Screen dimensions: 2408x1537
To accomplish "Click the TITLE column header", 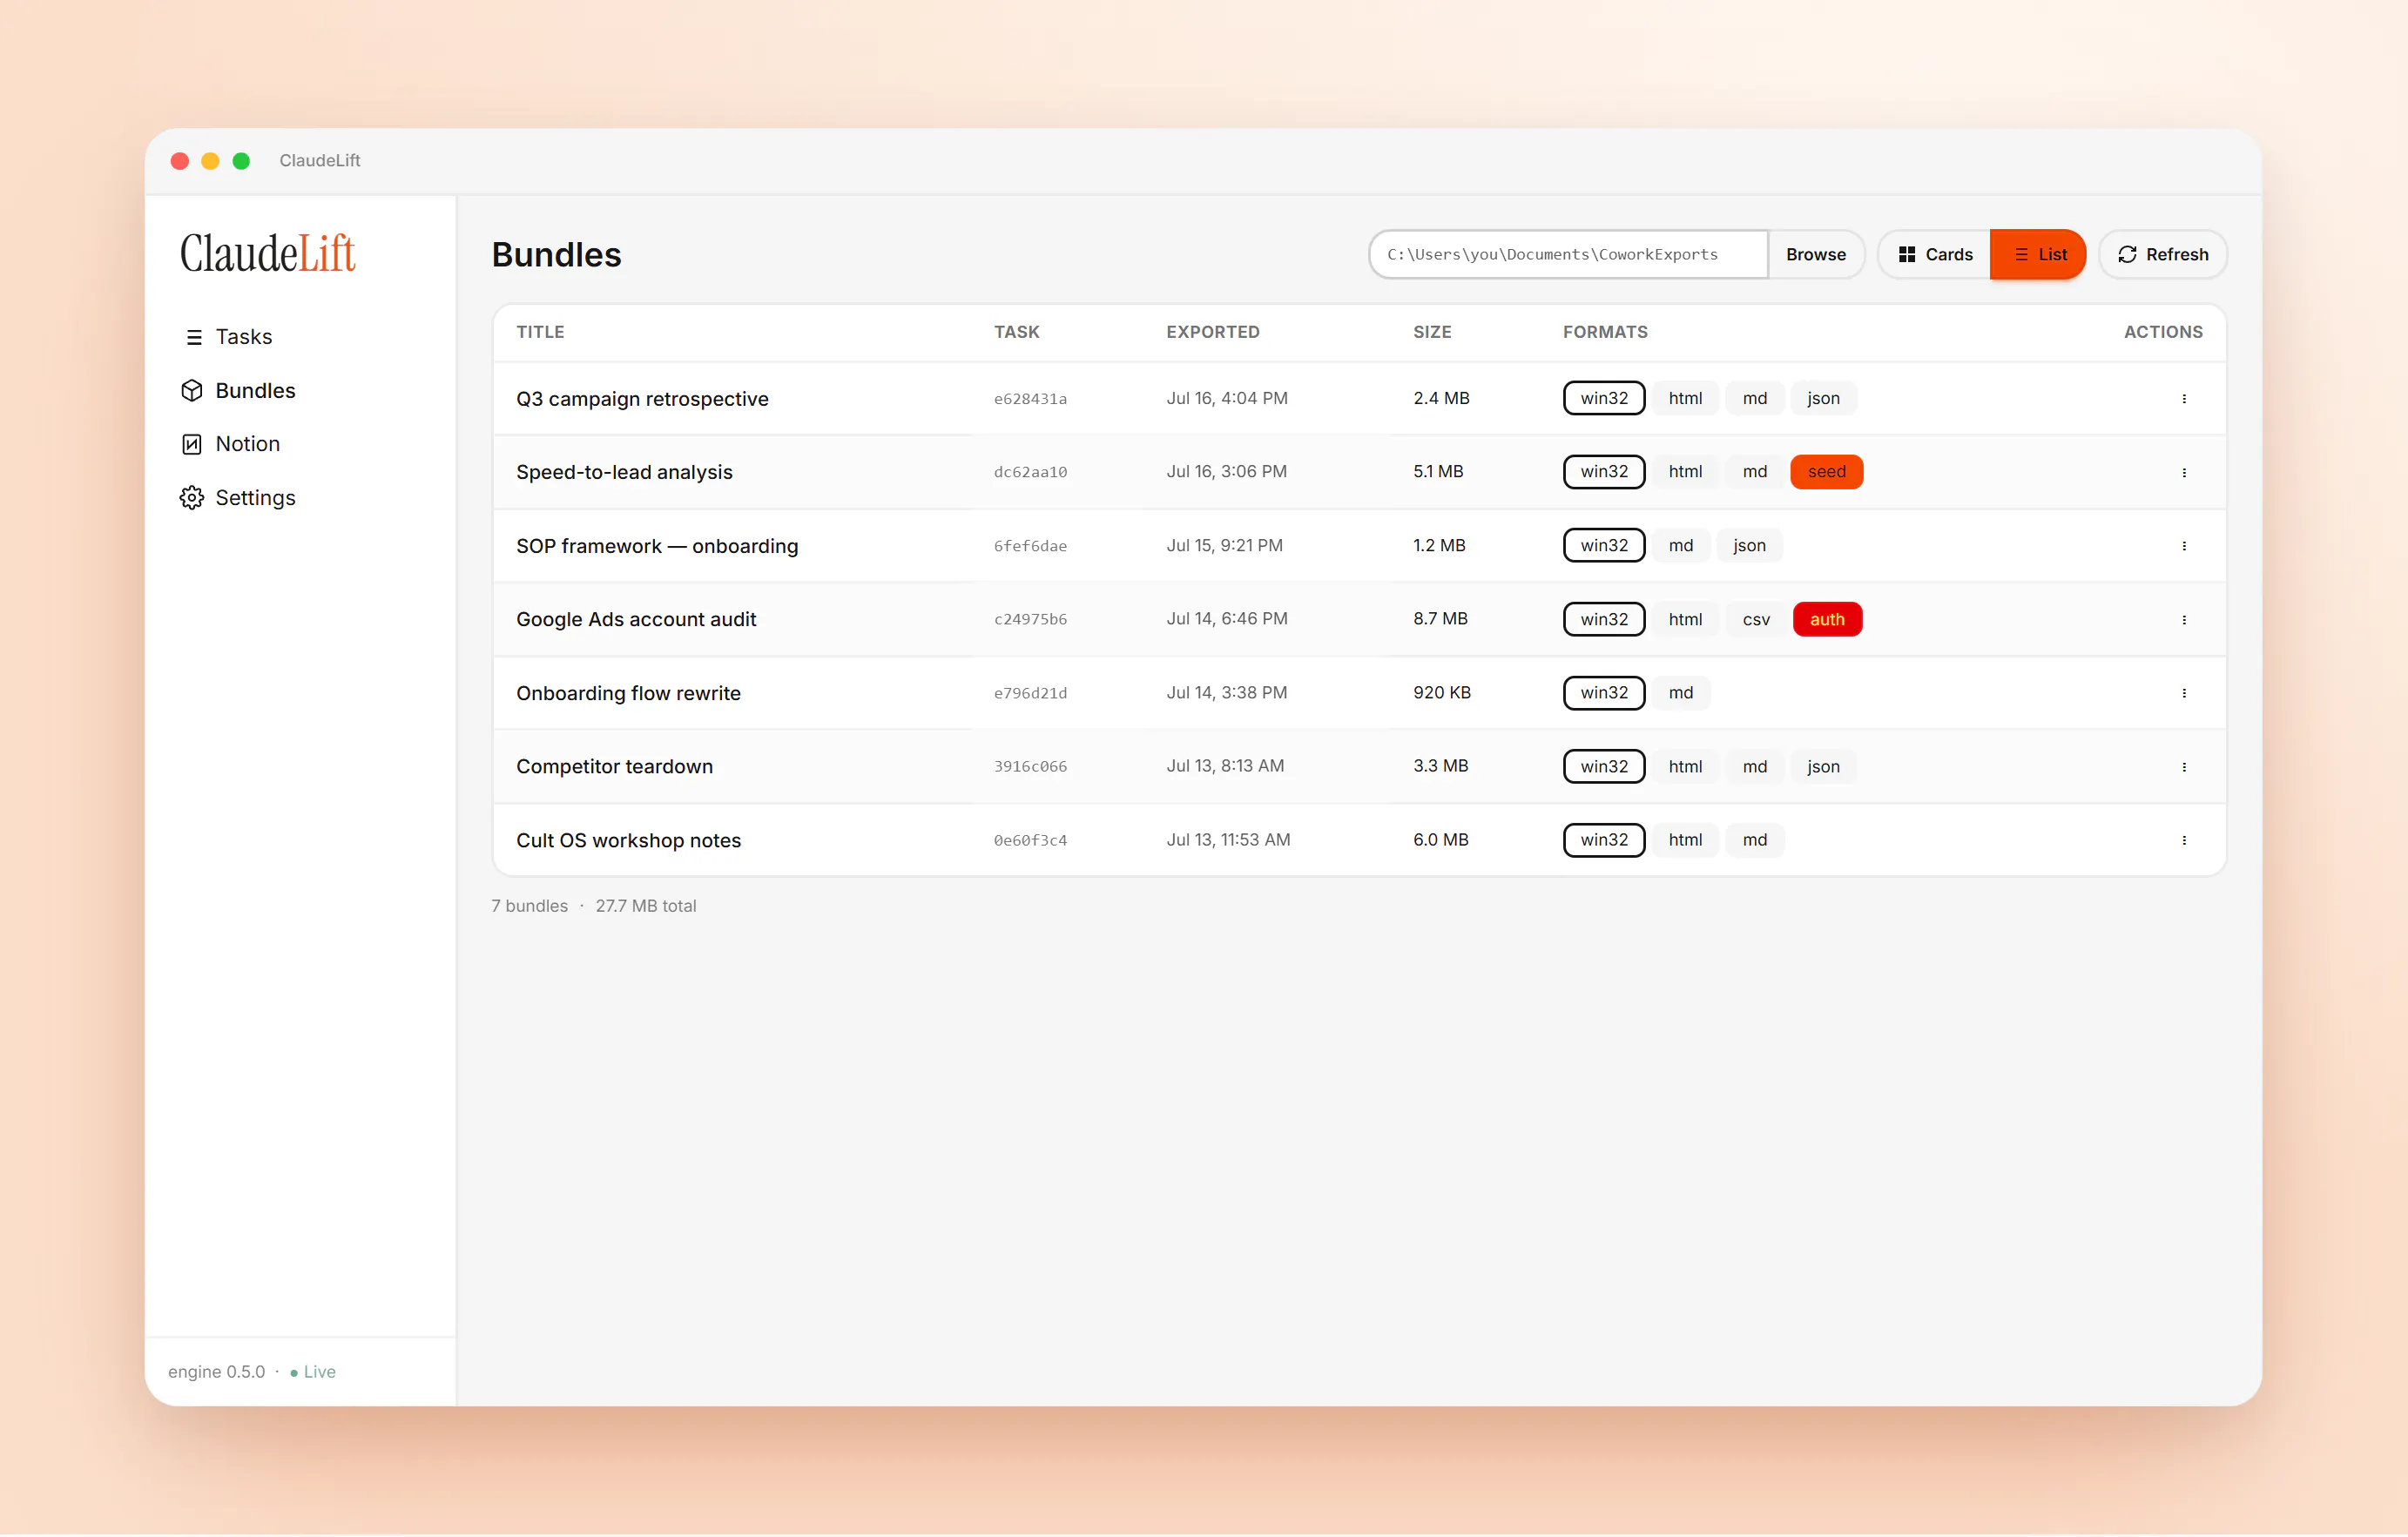I will pyautogui.click(x=540, y=332).
